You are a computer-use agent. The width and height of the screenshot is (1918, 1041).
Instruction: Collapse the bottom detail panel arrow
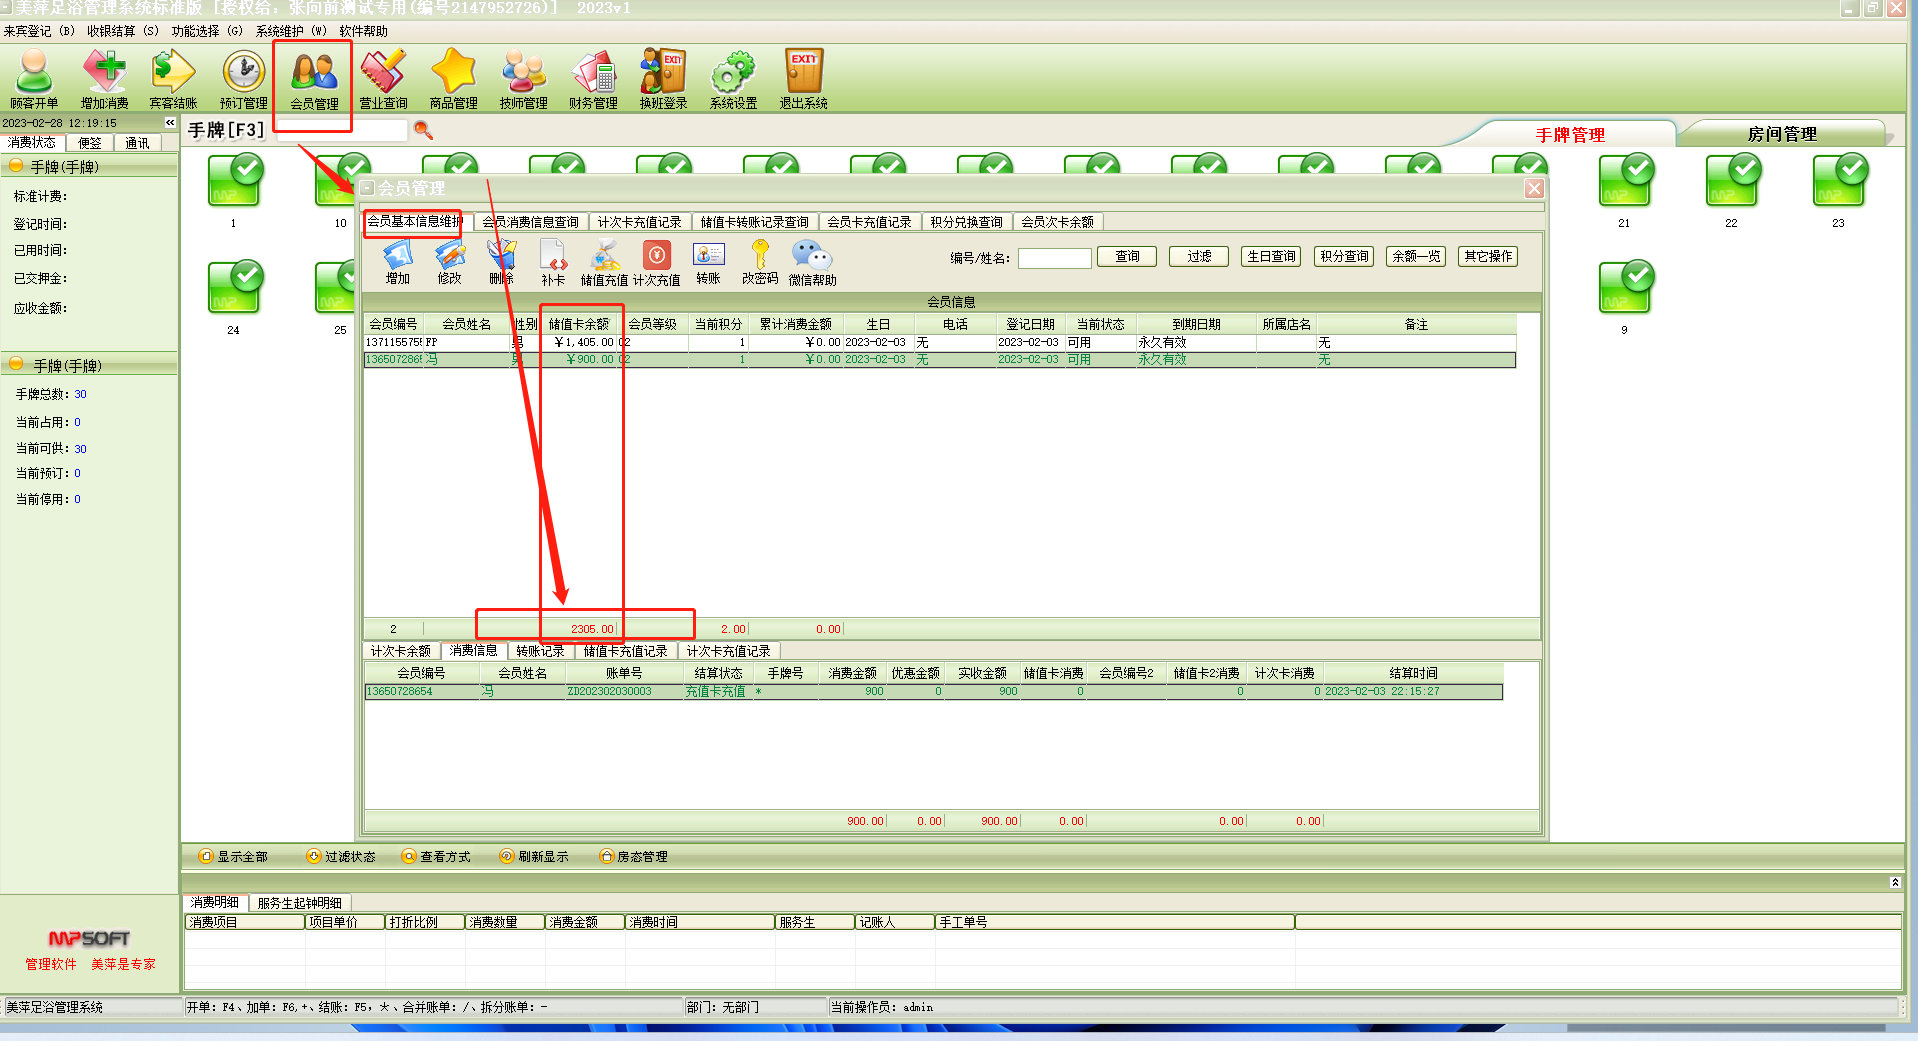click(1894, 882)
